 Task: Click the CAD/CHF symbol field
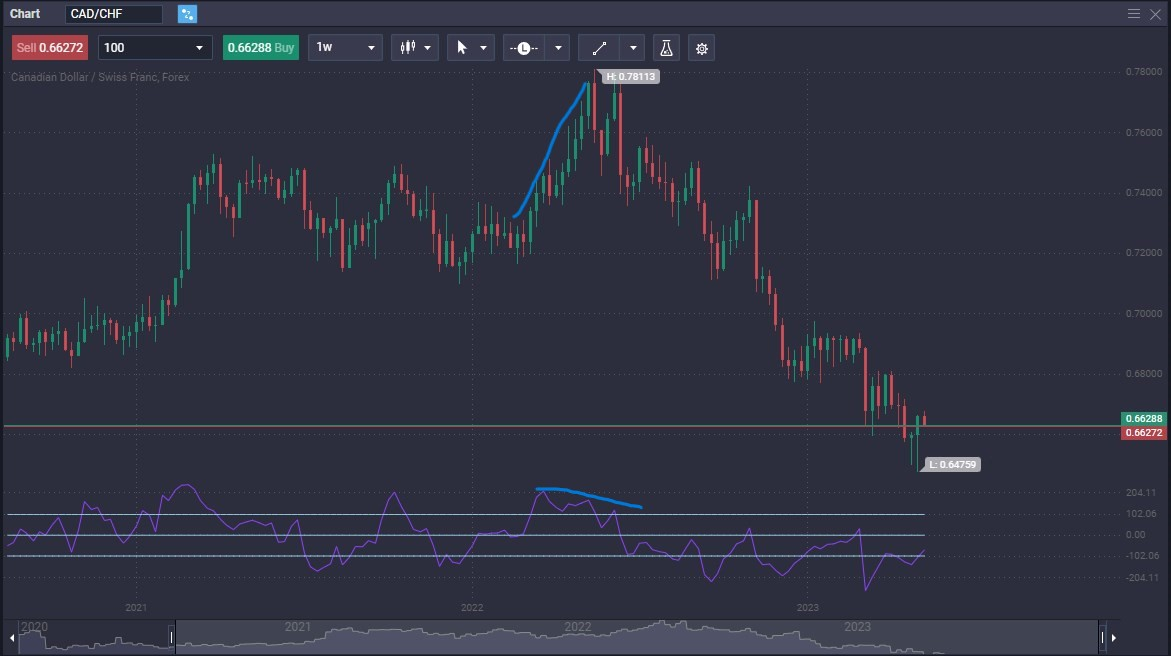(113, 13)
